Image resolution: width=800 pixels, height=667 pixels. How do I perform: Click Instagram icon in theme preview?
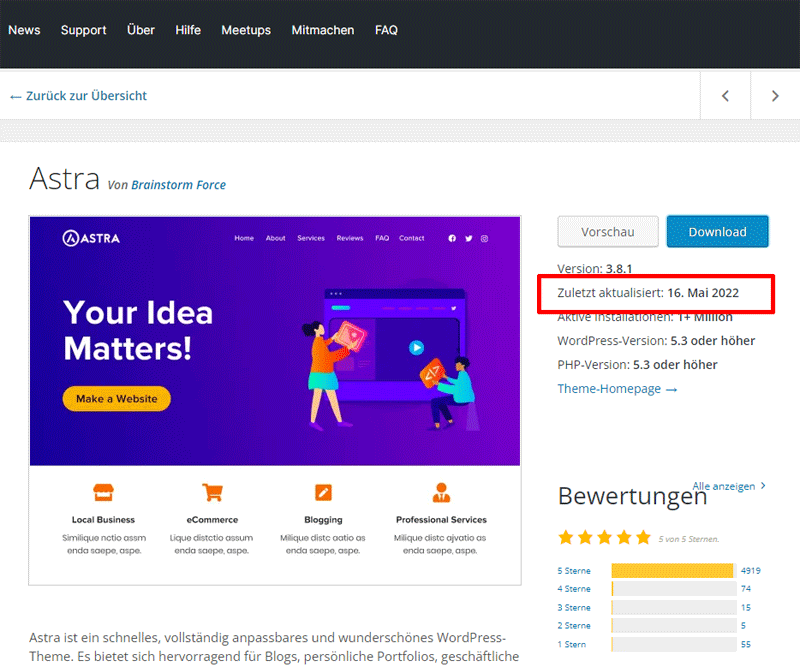[484, 238]
